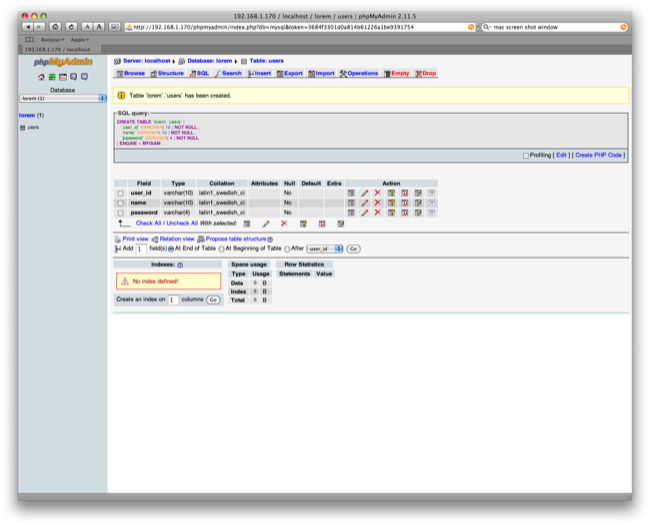Select the 'After' radio button

point(287,249)
